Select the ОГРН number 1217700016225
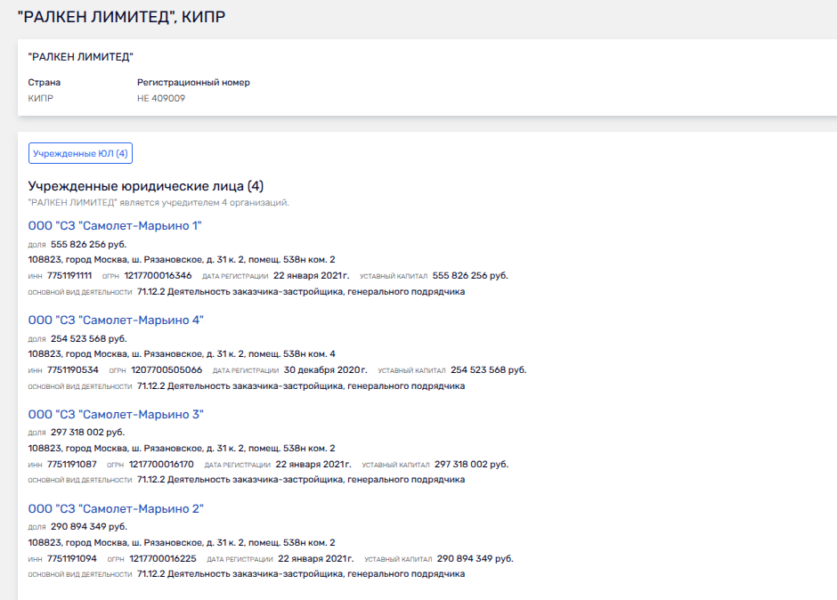Image resolution: width=837 pixels, height=600 pixels. [x=160, y=558]
